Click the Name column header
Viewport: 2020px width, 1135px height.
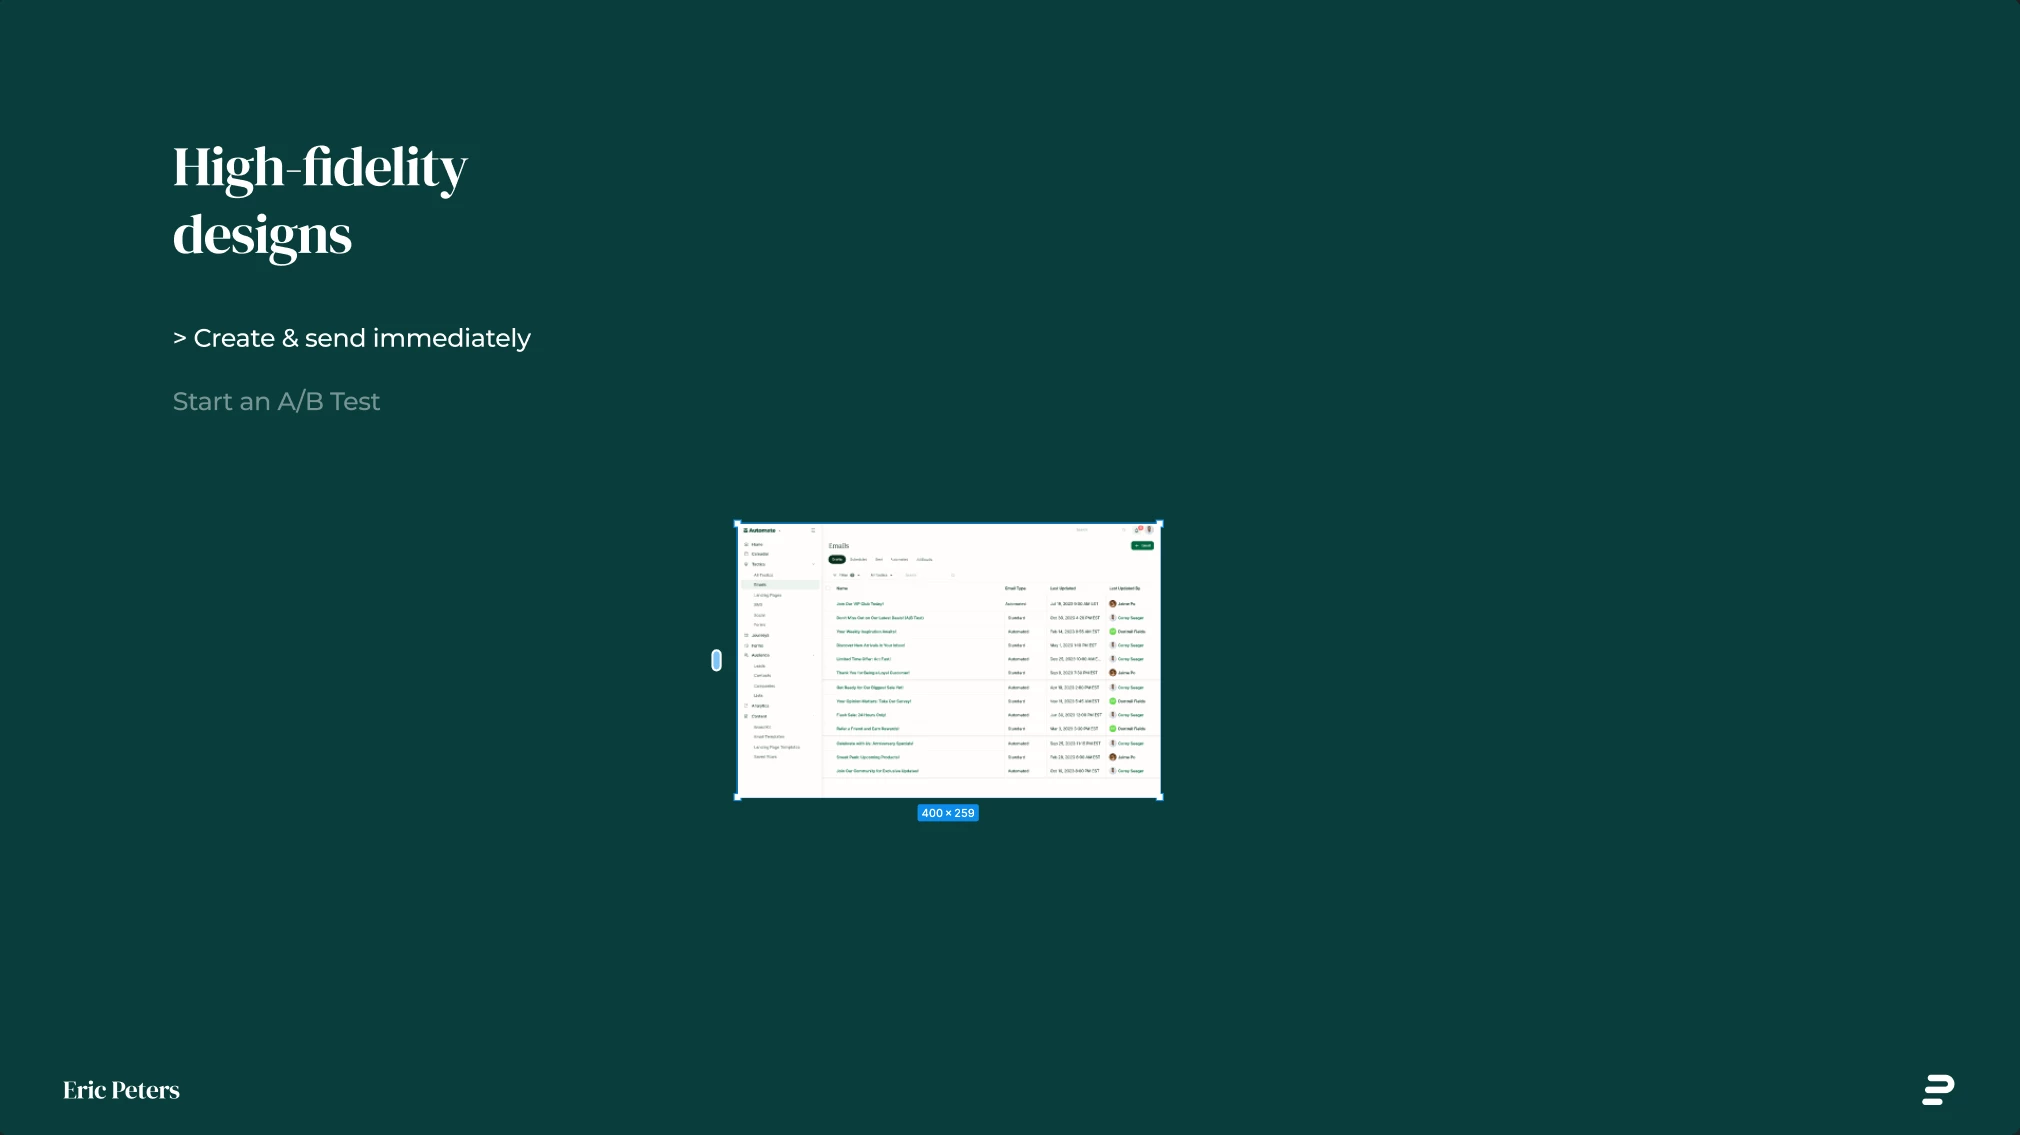coord(842,588)
